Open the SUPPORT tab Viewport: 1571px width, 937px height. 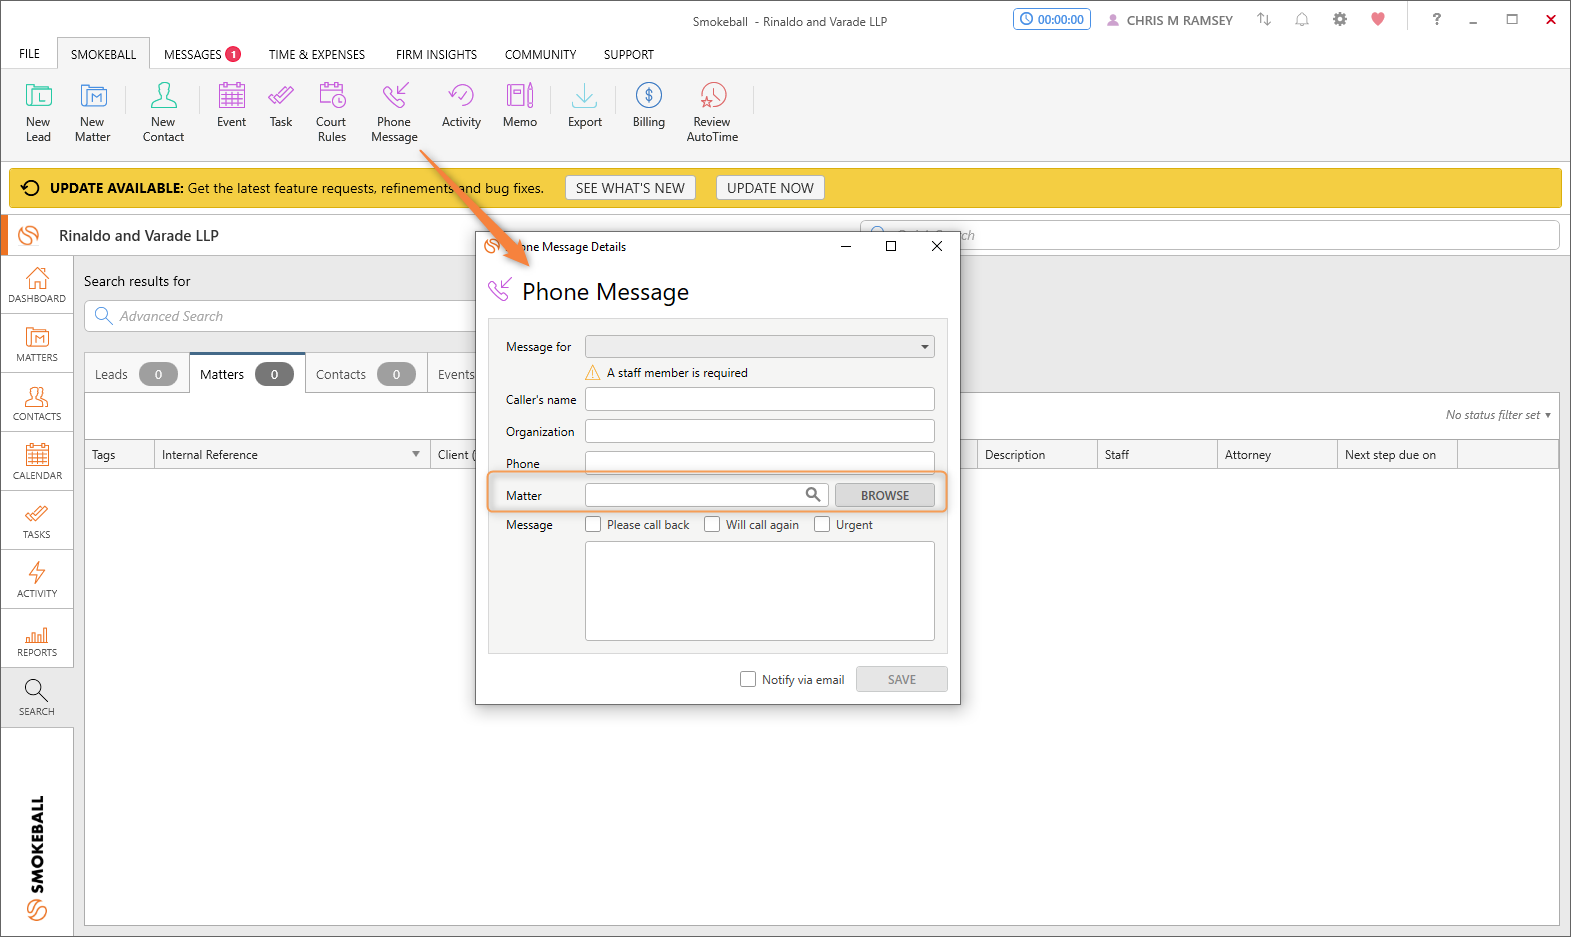click(x=628, y=54)
